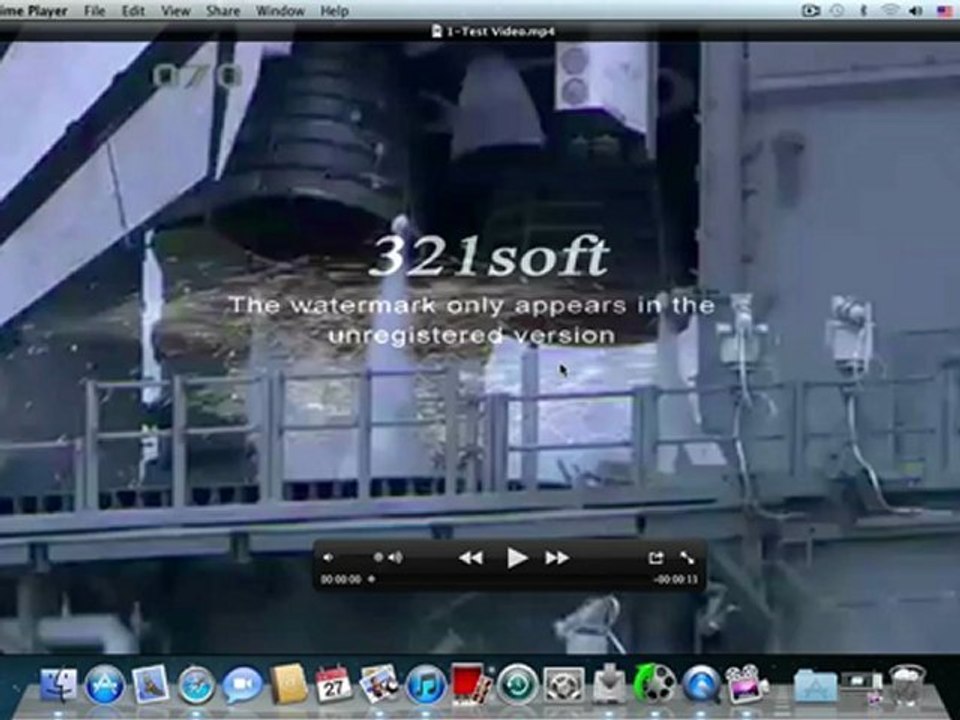Open FaceTime chat bubble in Dock
Screen dimensions: 960x720
point(242,684)
